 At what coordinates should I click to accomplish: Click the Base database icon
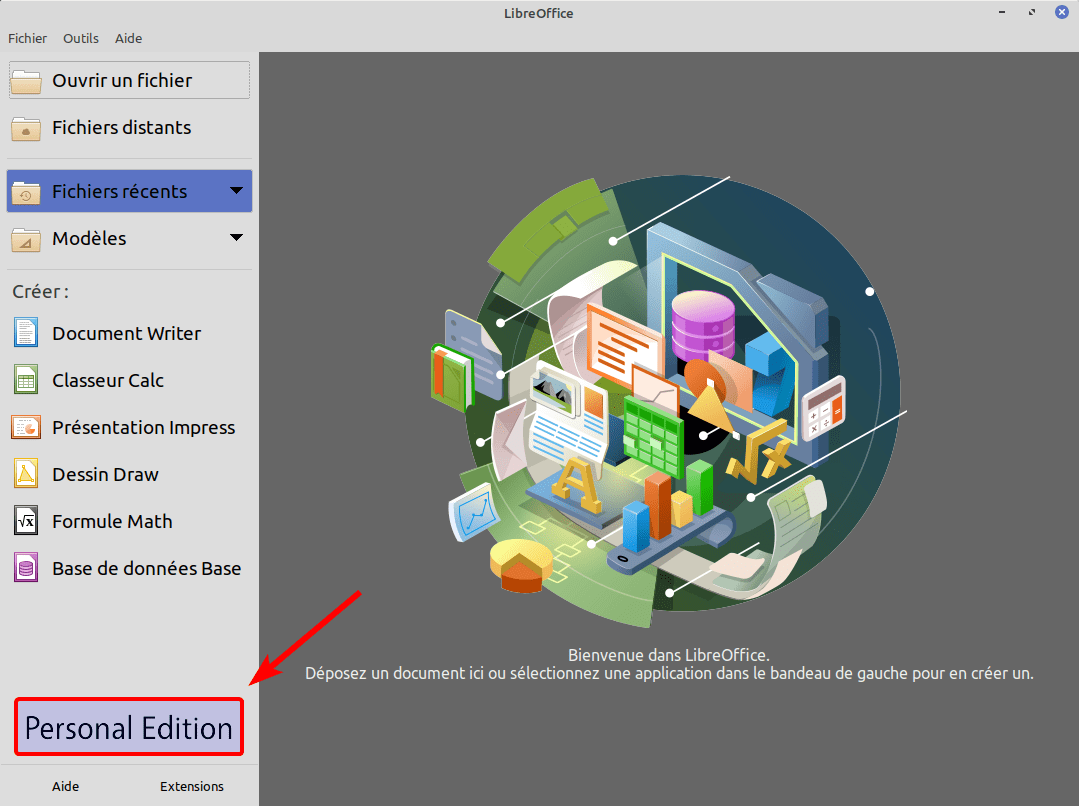click(26, 569)
